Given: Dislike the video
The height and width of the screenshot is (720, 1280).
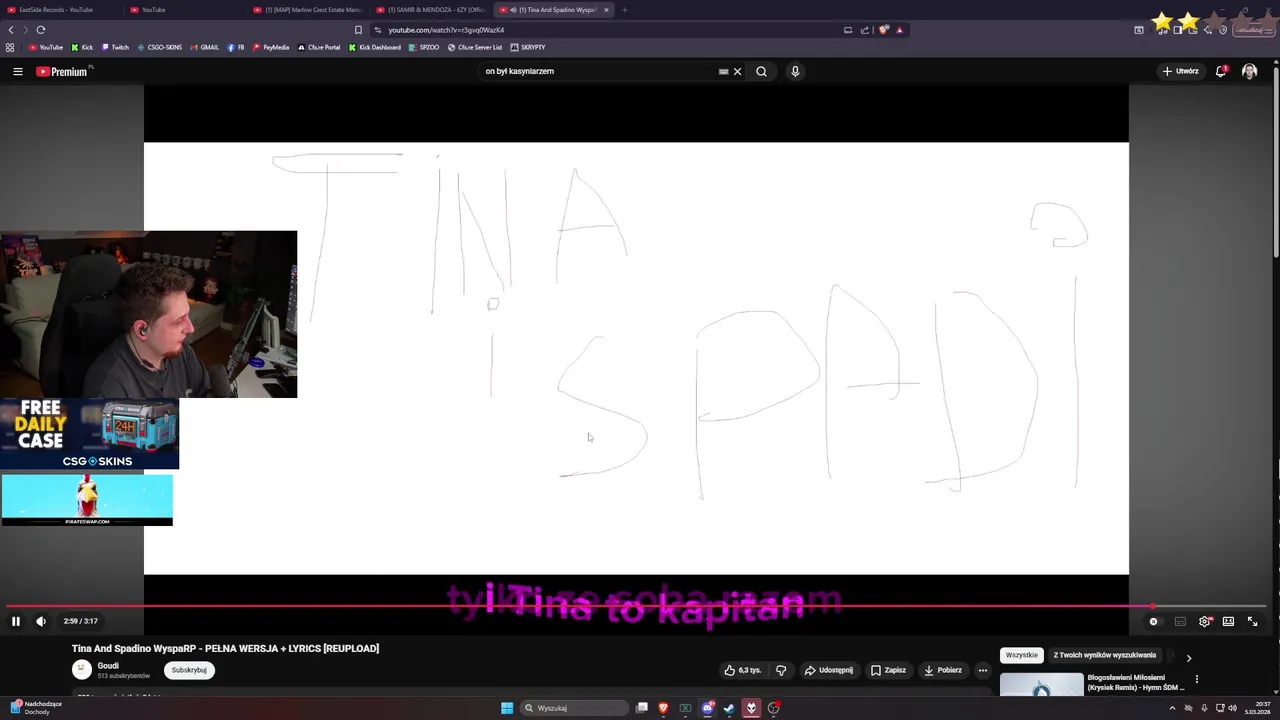Looking at the screenshot, I should (781, 670).
